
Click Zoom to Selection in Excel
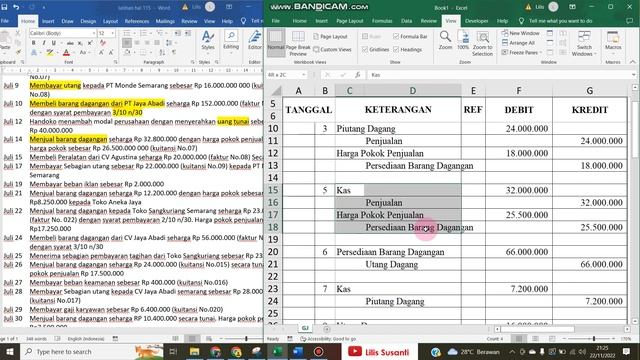point(482,43)
